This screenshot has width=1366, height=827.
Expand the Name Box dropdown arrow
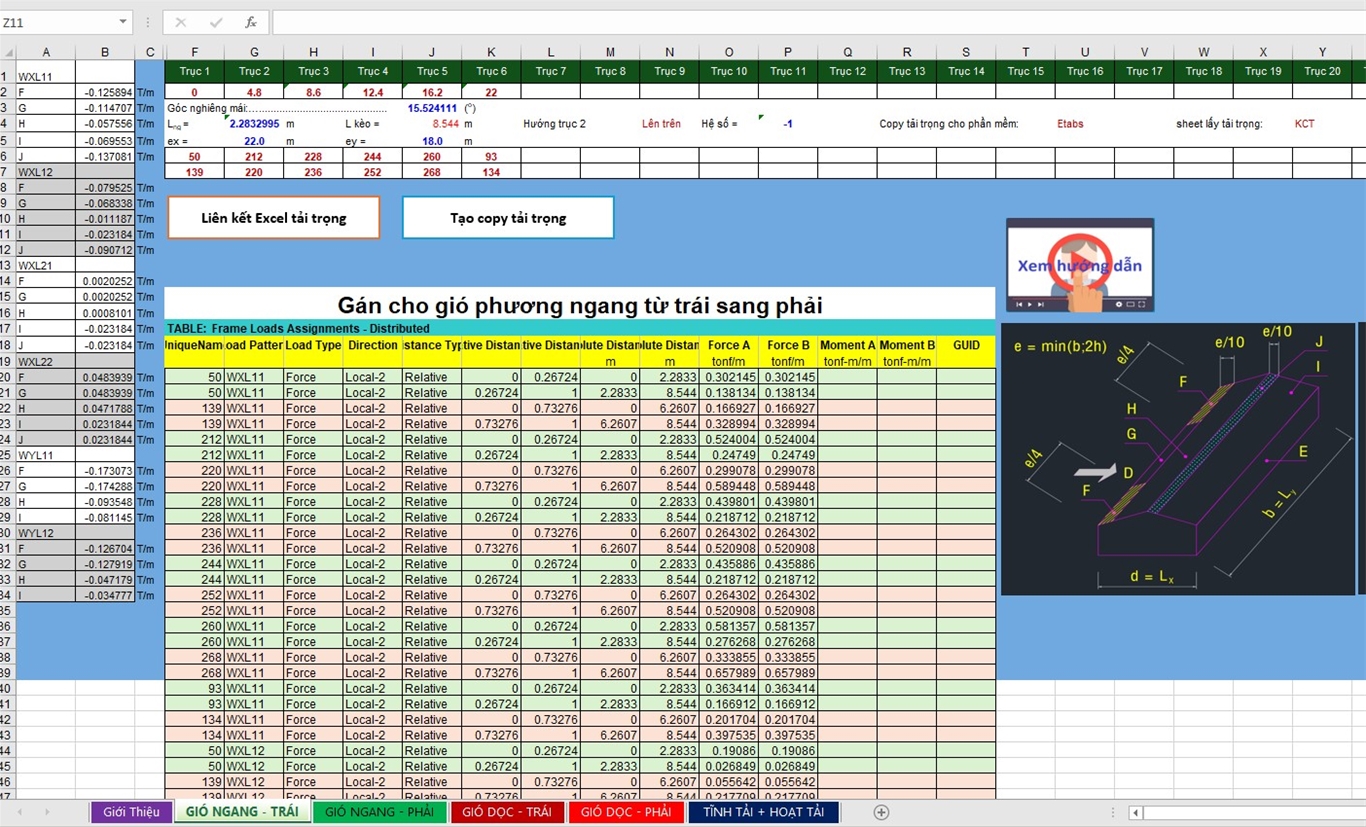(123, 22)
